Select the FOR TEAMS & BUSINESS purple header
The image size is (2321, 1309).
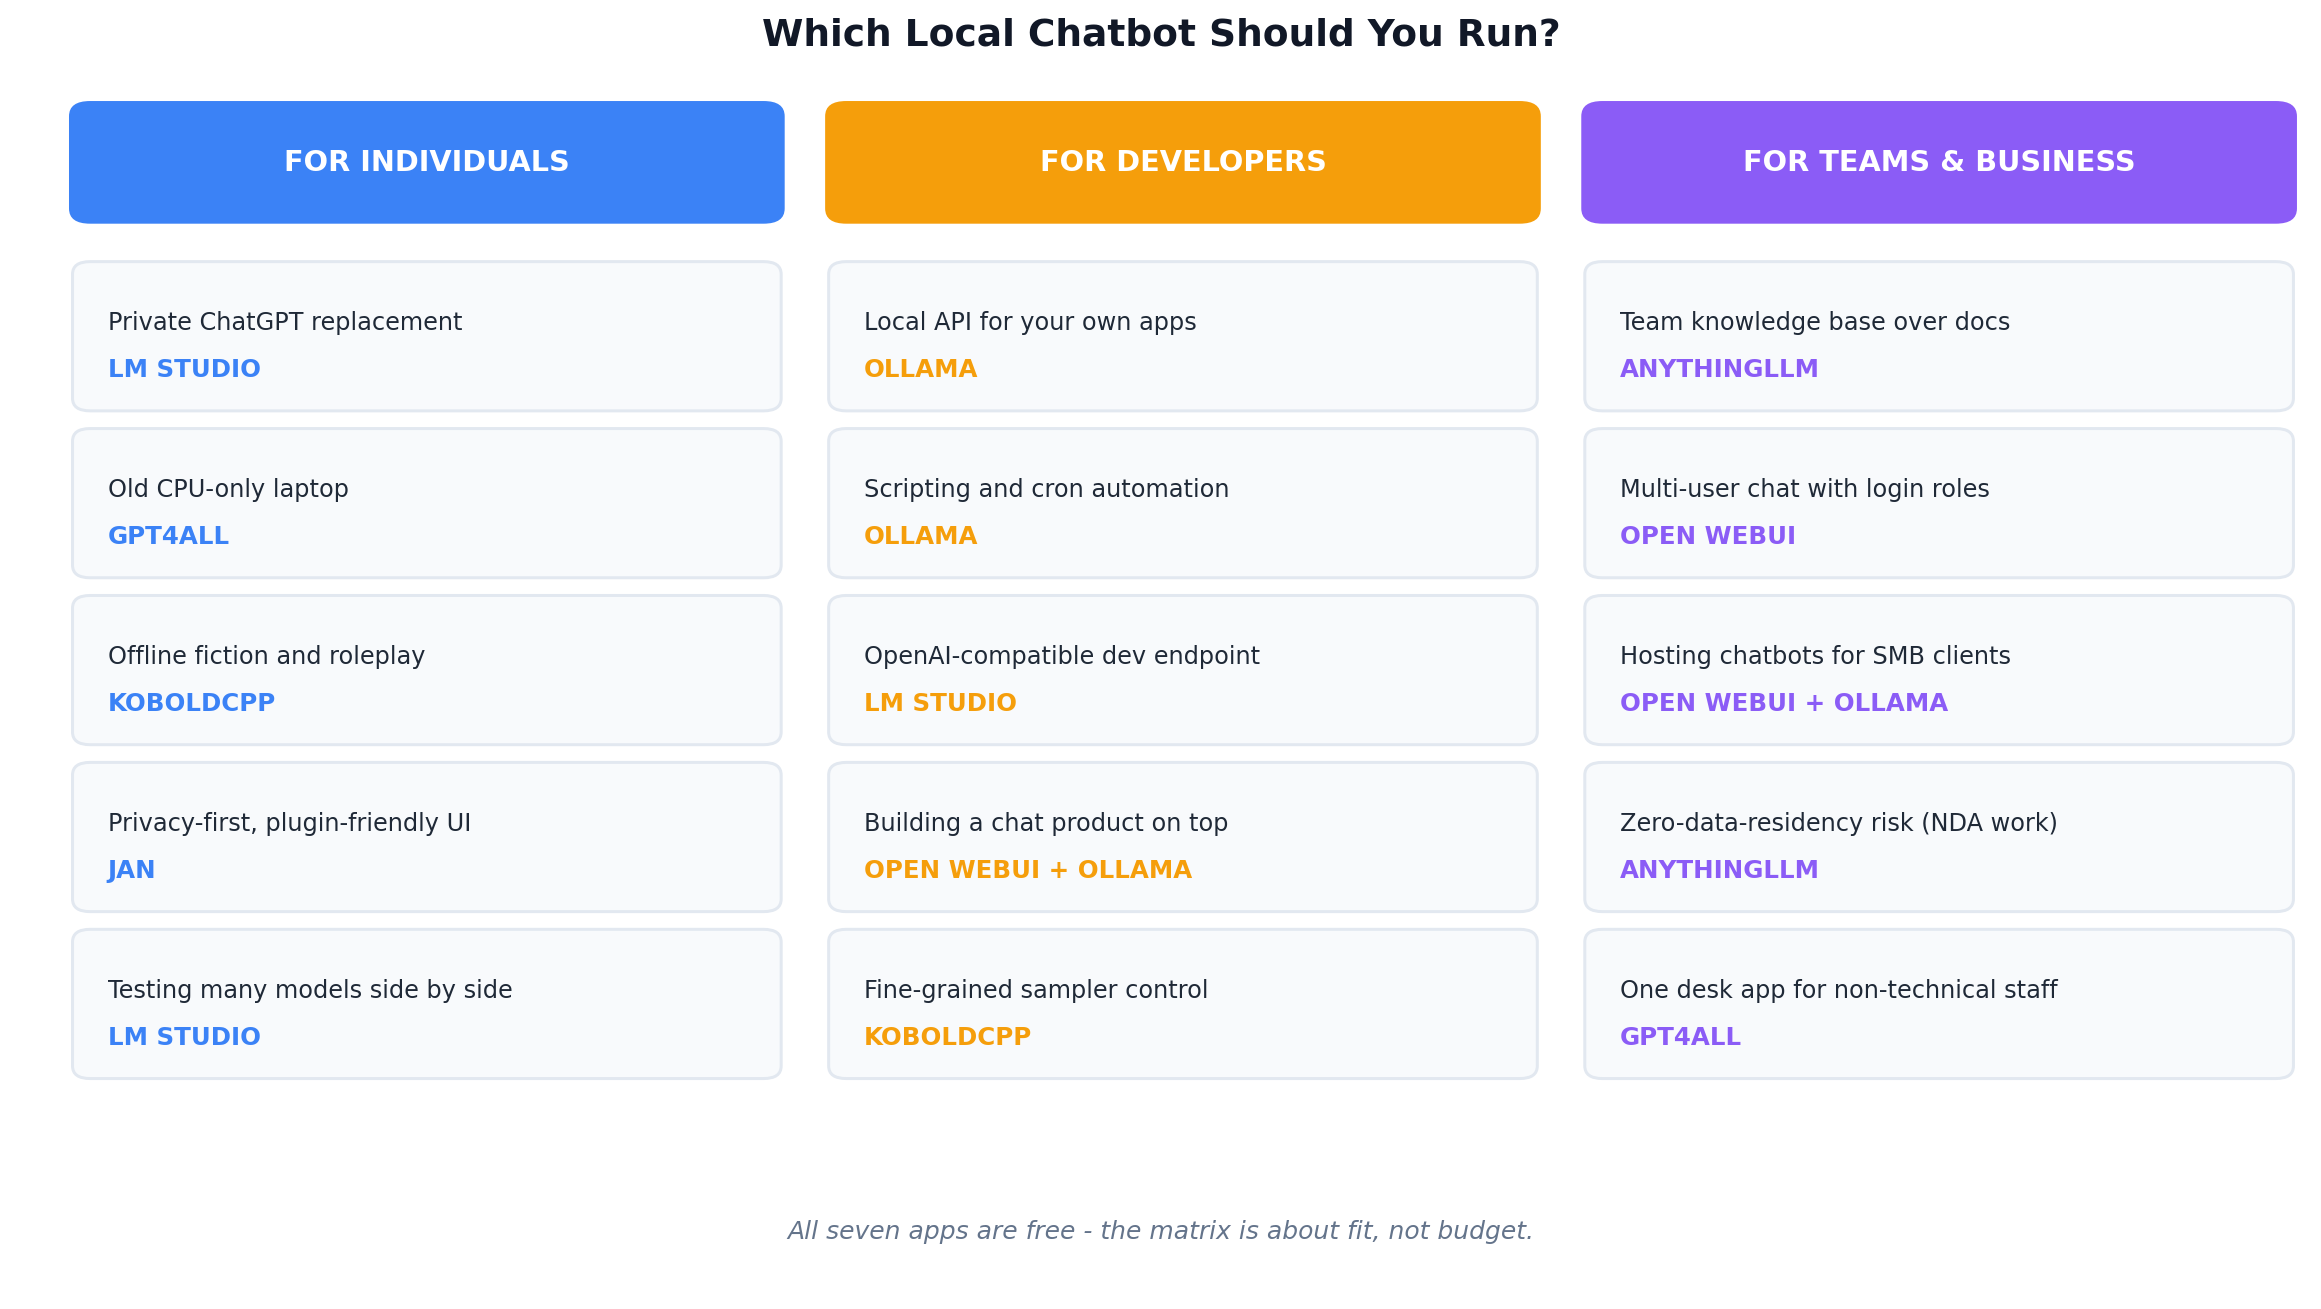coord(1939,162)
